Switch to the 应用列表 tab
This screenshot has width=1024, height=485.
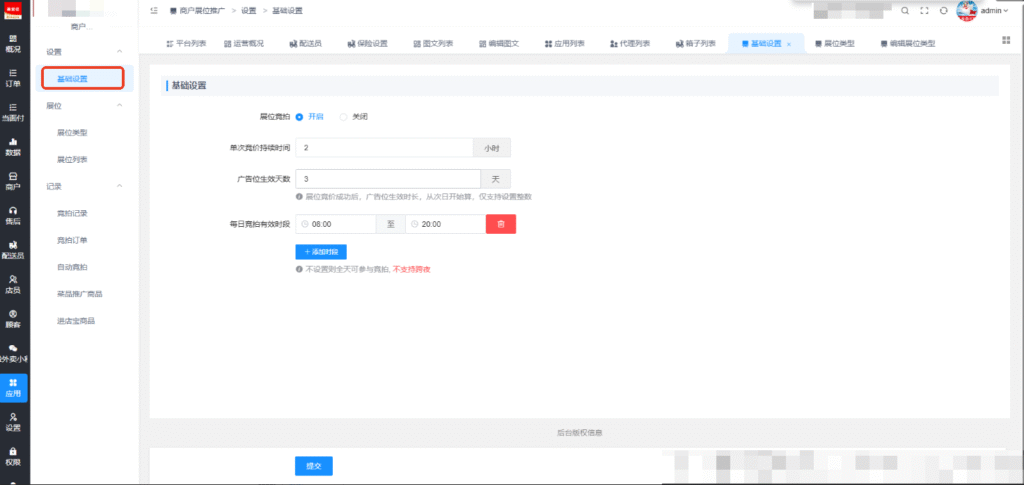pos(565,44)
